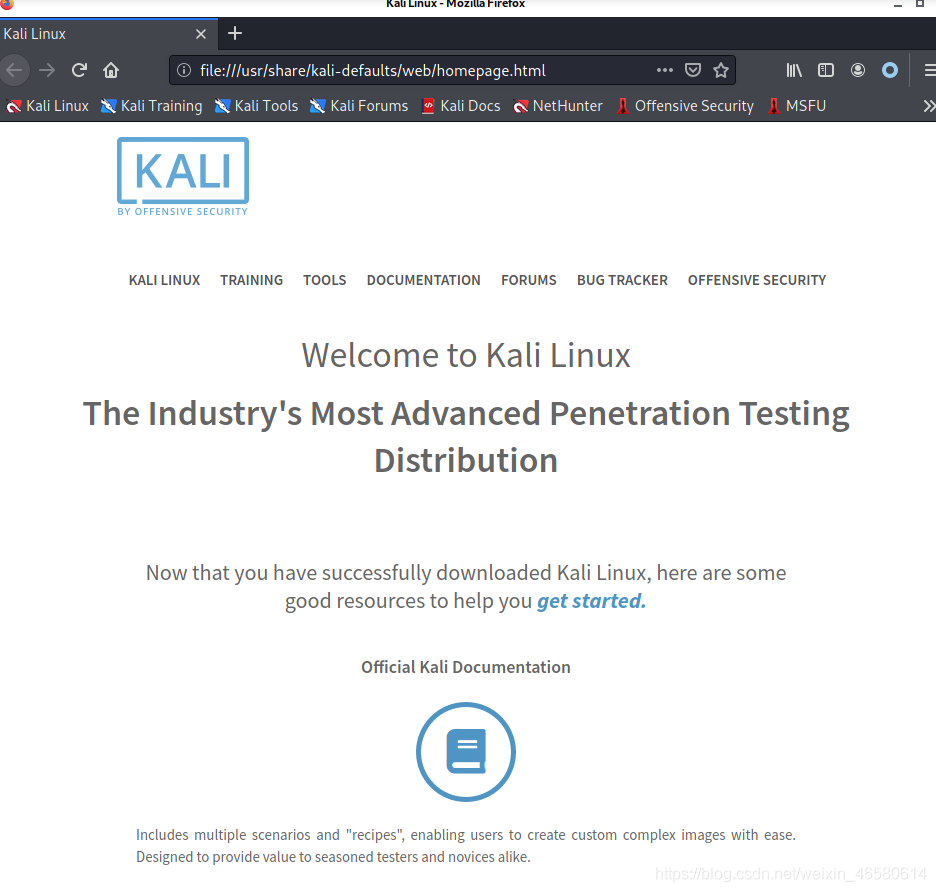This screenshot has width=936, height=892.
Task: Follow the 'get started.' link
Action: pyautogui.click(x=591, y=601)
